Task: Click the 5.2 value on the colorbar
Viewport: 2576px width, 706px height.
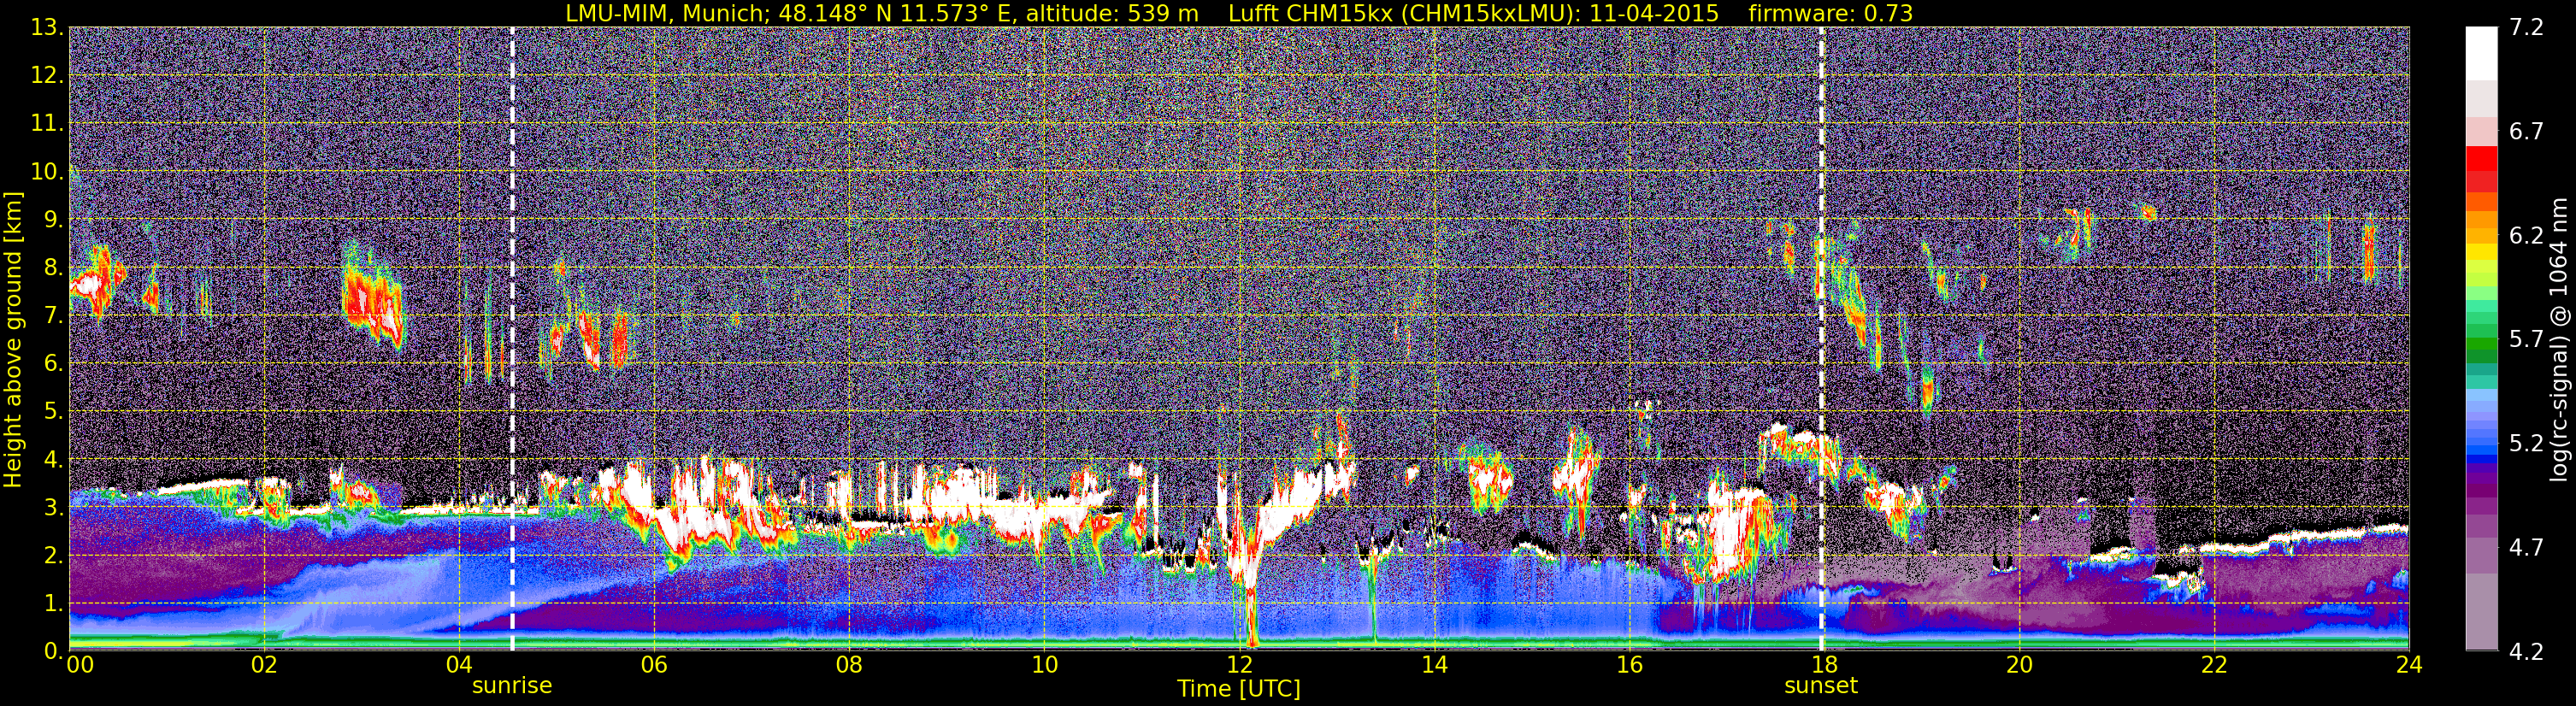Action: (x=2526, y=443)
